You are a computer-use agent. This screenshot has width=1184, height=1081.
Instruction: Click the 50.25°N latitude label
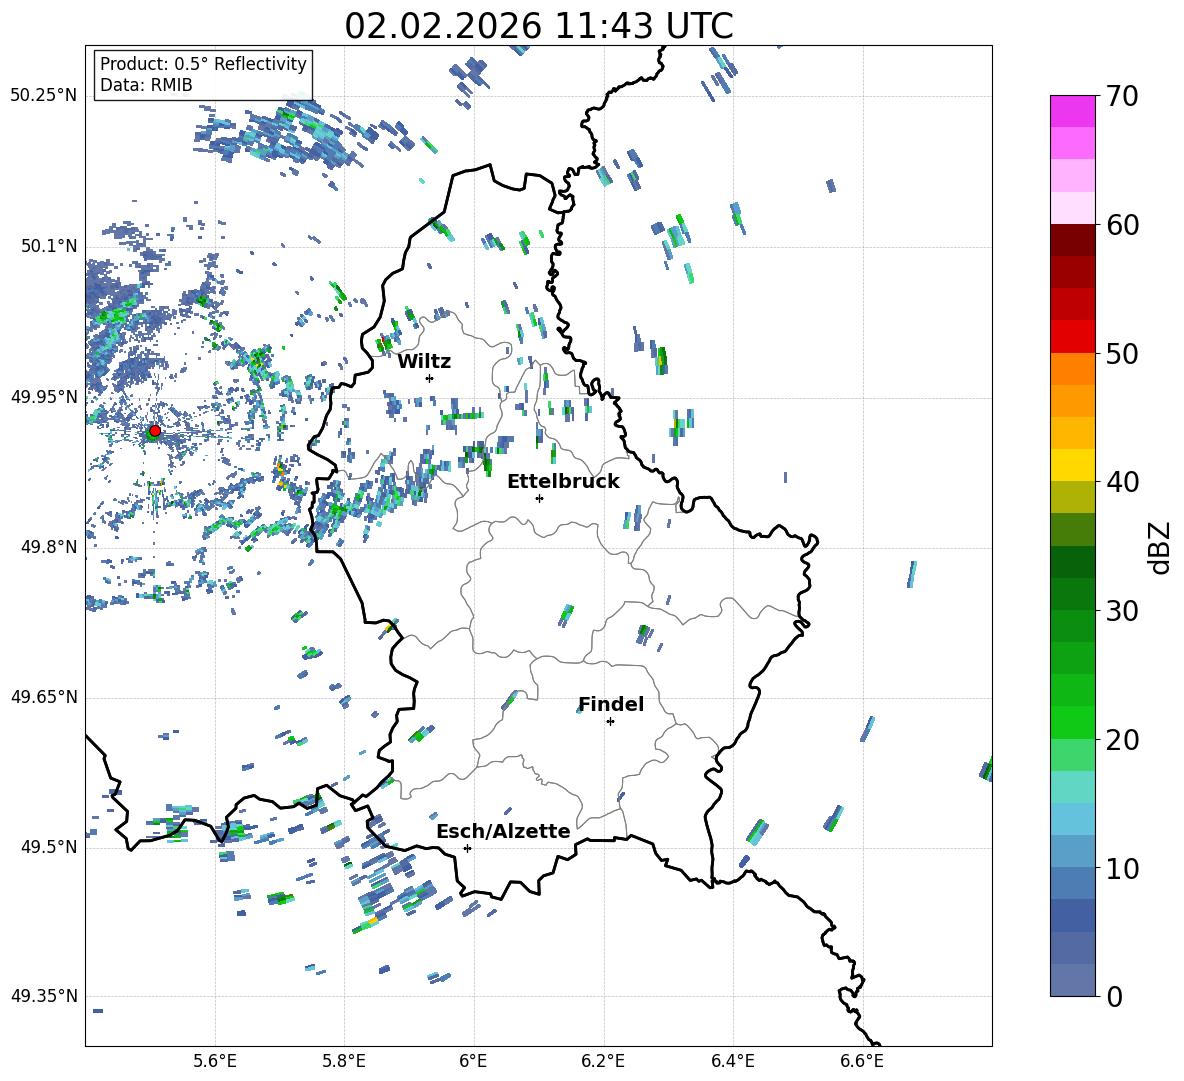(x=43, y=96)
